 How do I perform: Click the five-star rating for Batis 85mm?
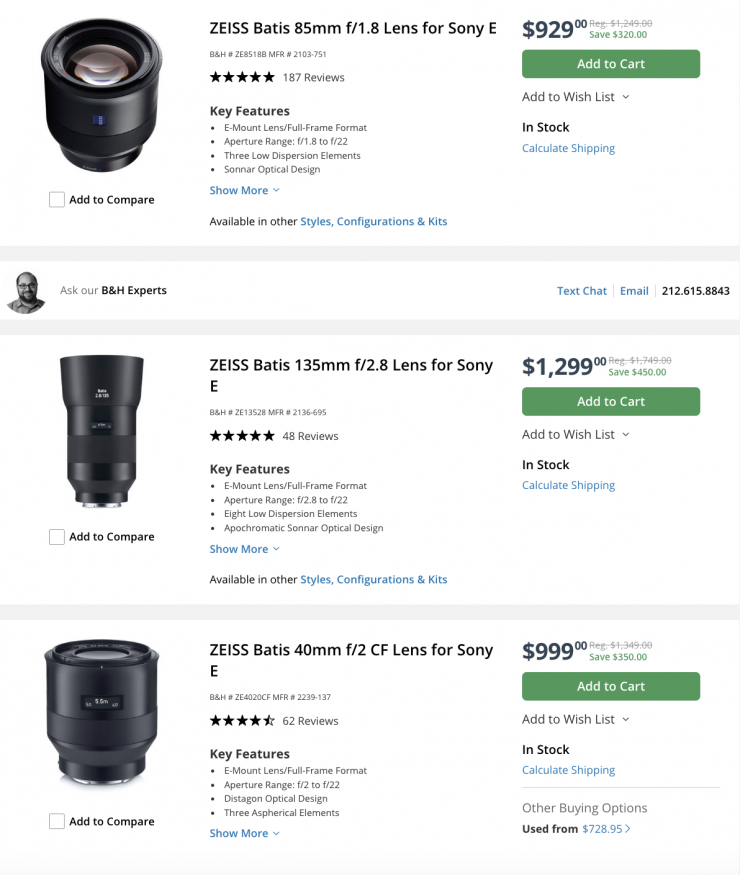pyautogui.click(x=241, y=77)
